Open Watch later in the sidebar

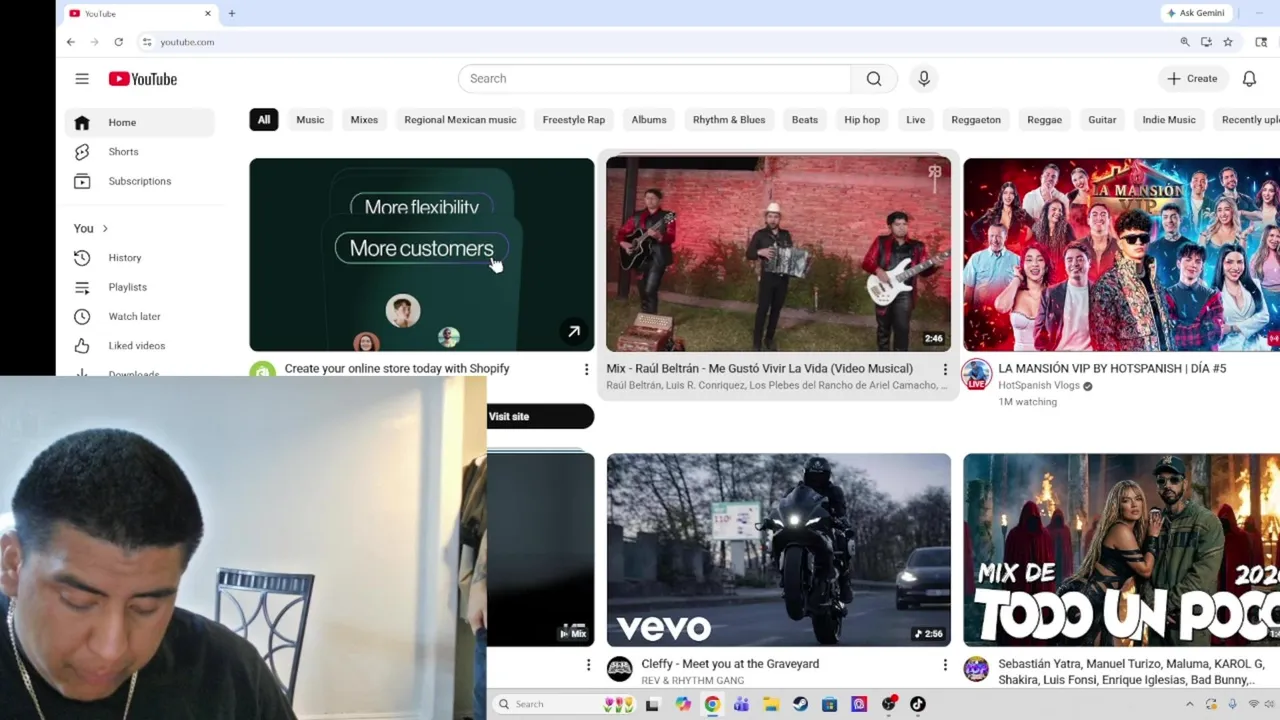coord(140,316)
